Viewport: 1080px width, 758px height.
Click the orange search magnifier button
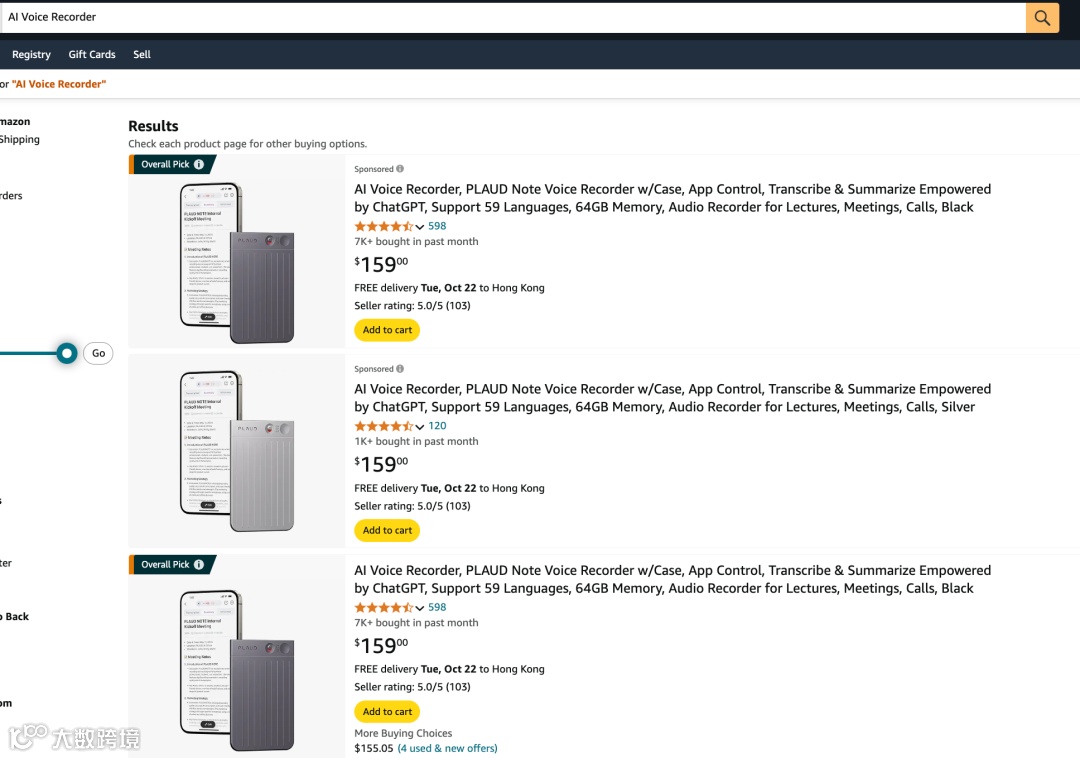tap(1042, 18)
